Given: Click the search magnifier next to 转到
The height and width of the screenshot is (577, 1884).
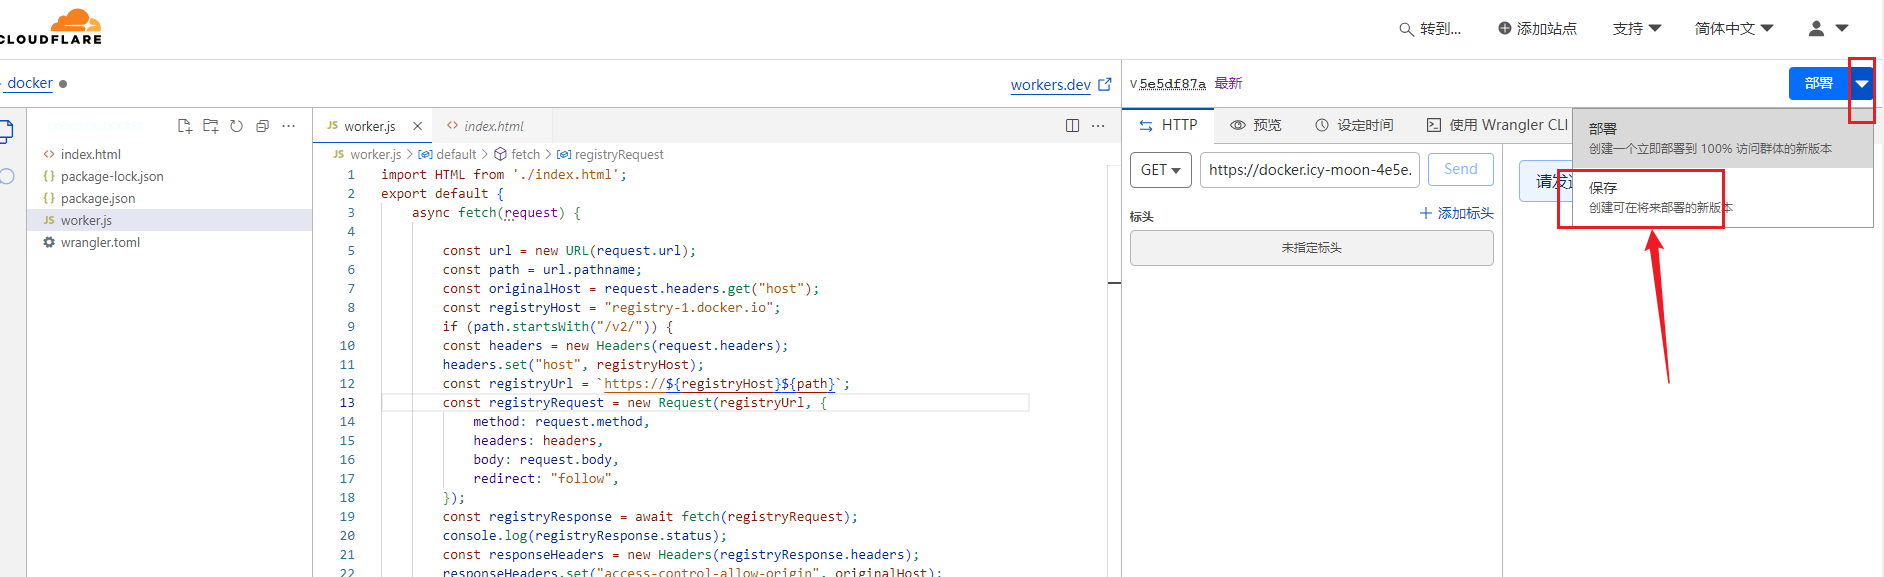Looking at the screenshot, I should (x=1406, y=29).
